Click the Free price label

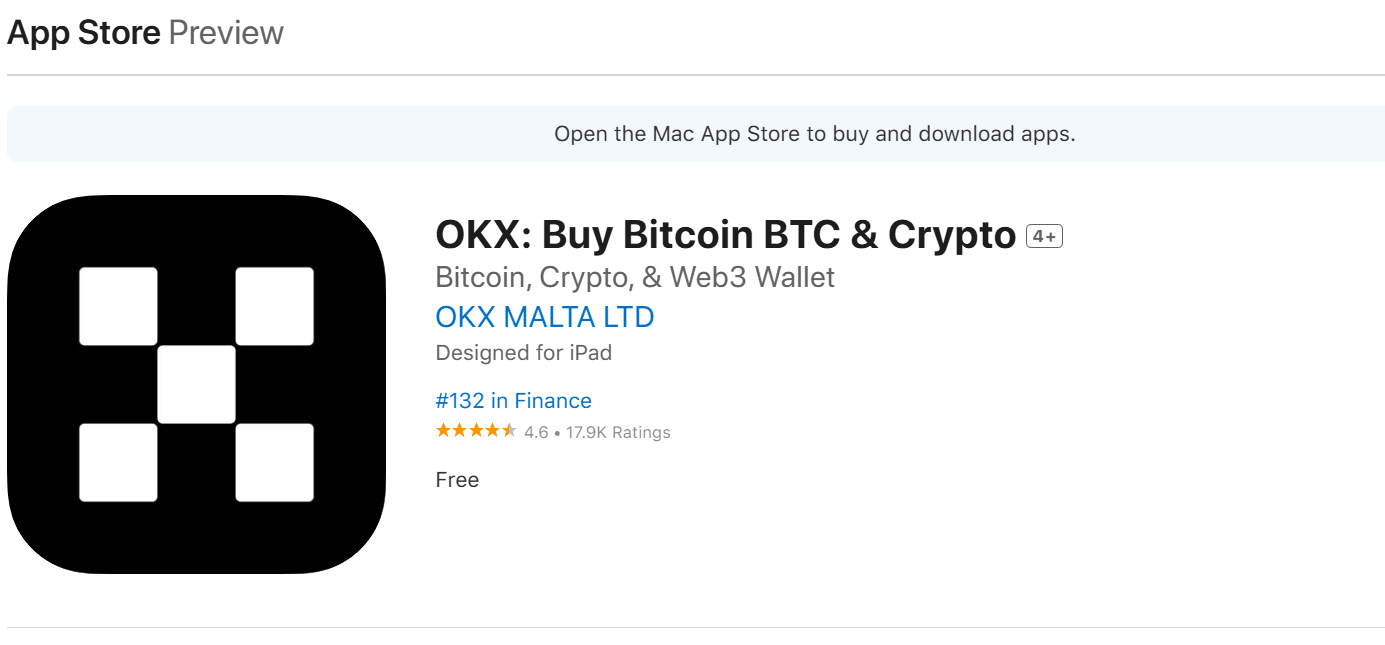click(457, 479)
